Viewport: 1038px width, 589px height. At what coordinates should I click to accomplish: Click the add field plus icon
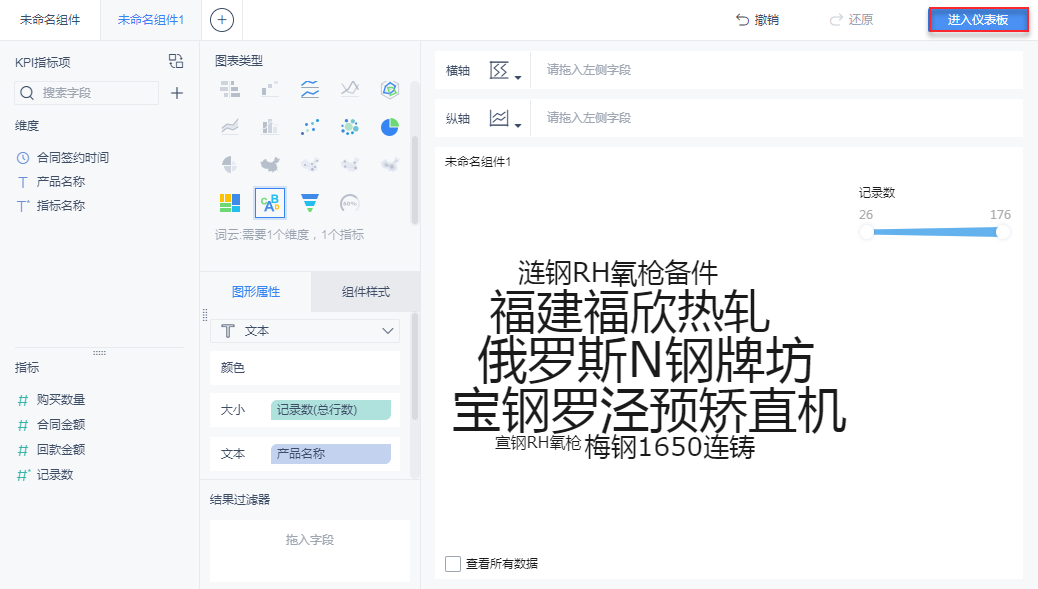click(177, 93)
